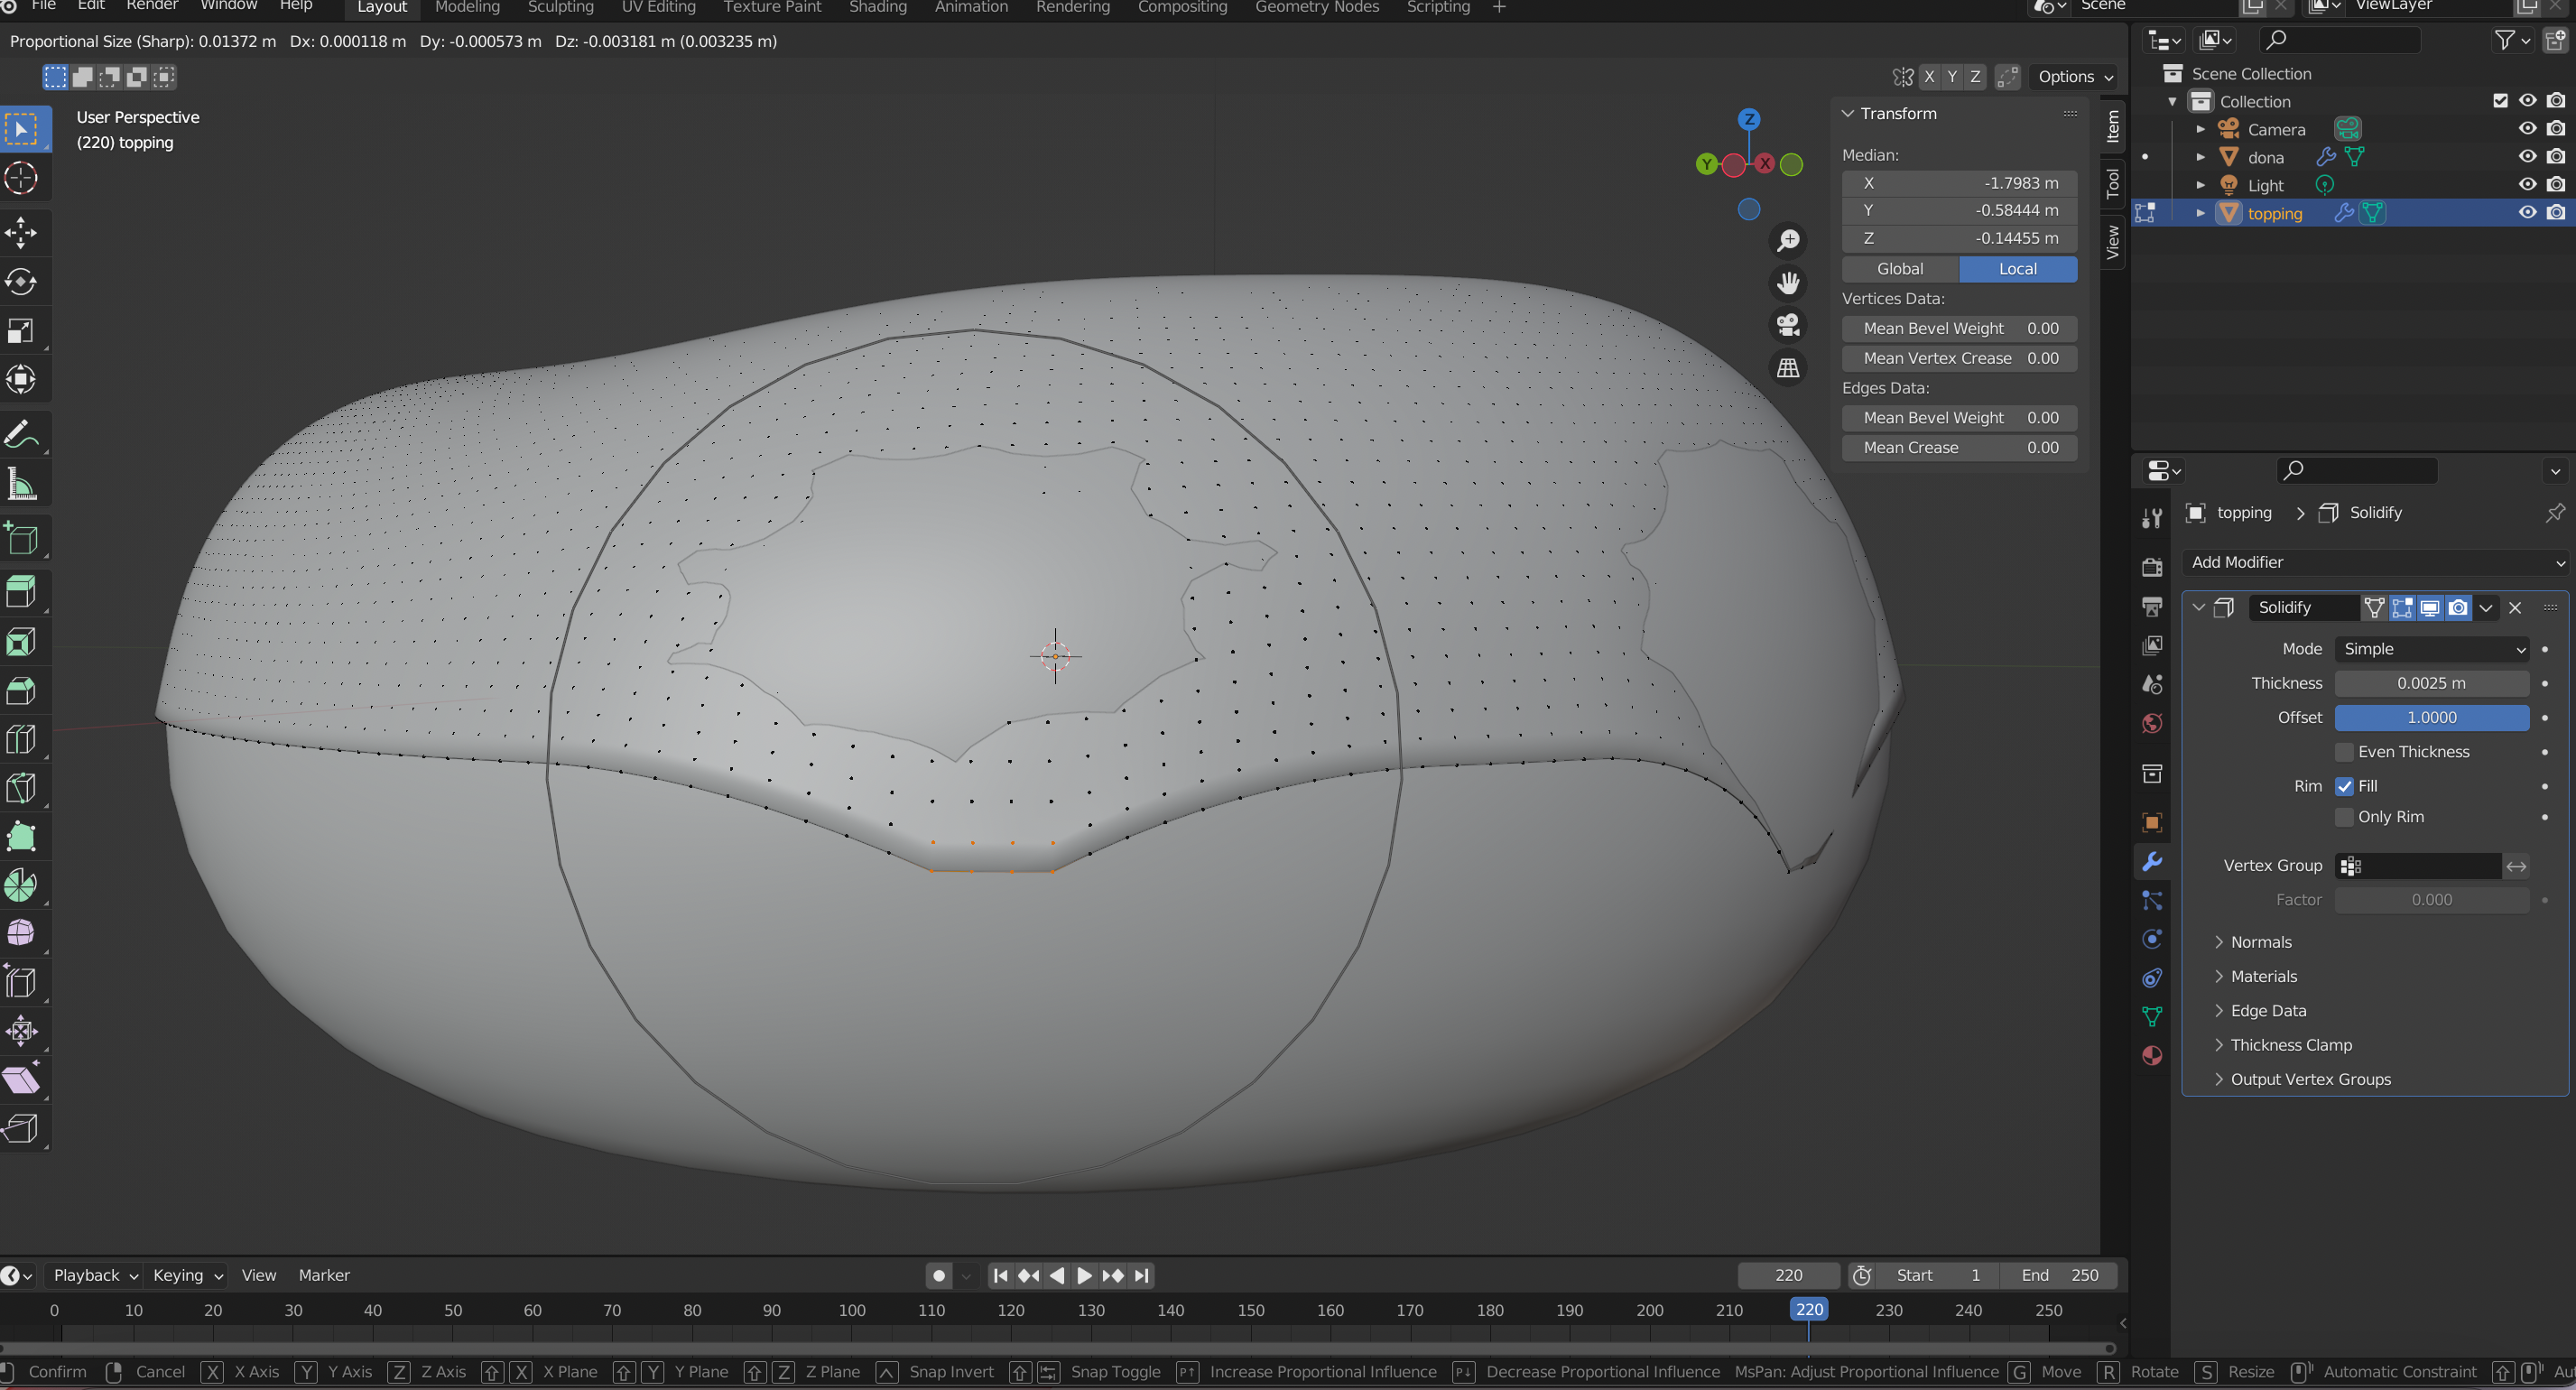Select the Measure tool
Image resolution: width=2576 pixels, height=1390 pixels.
21,485
